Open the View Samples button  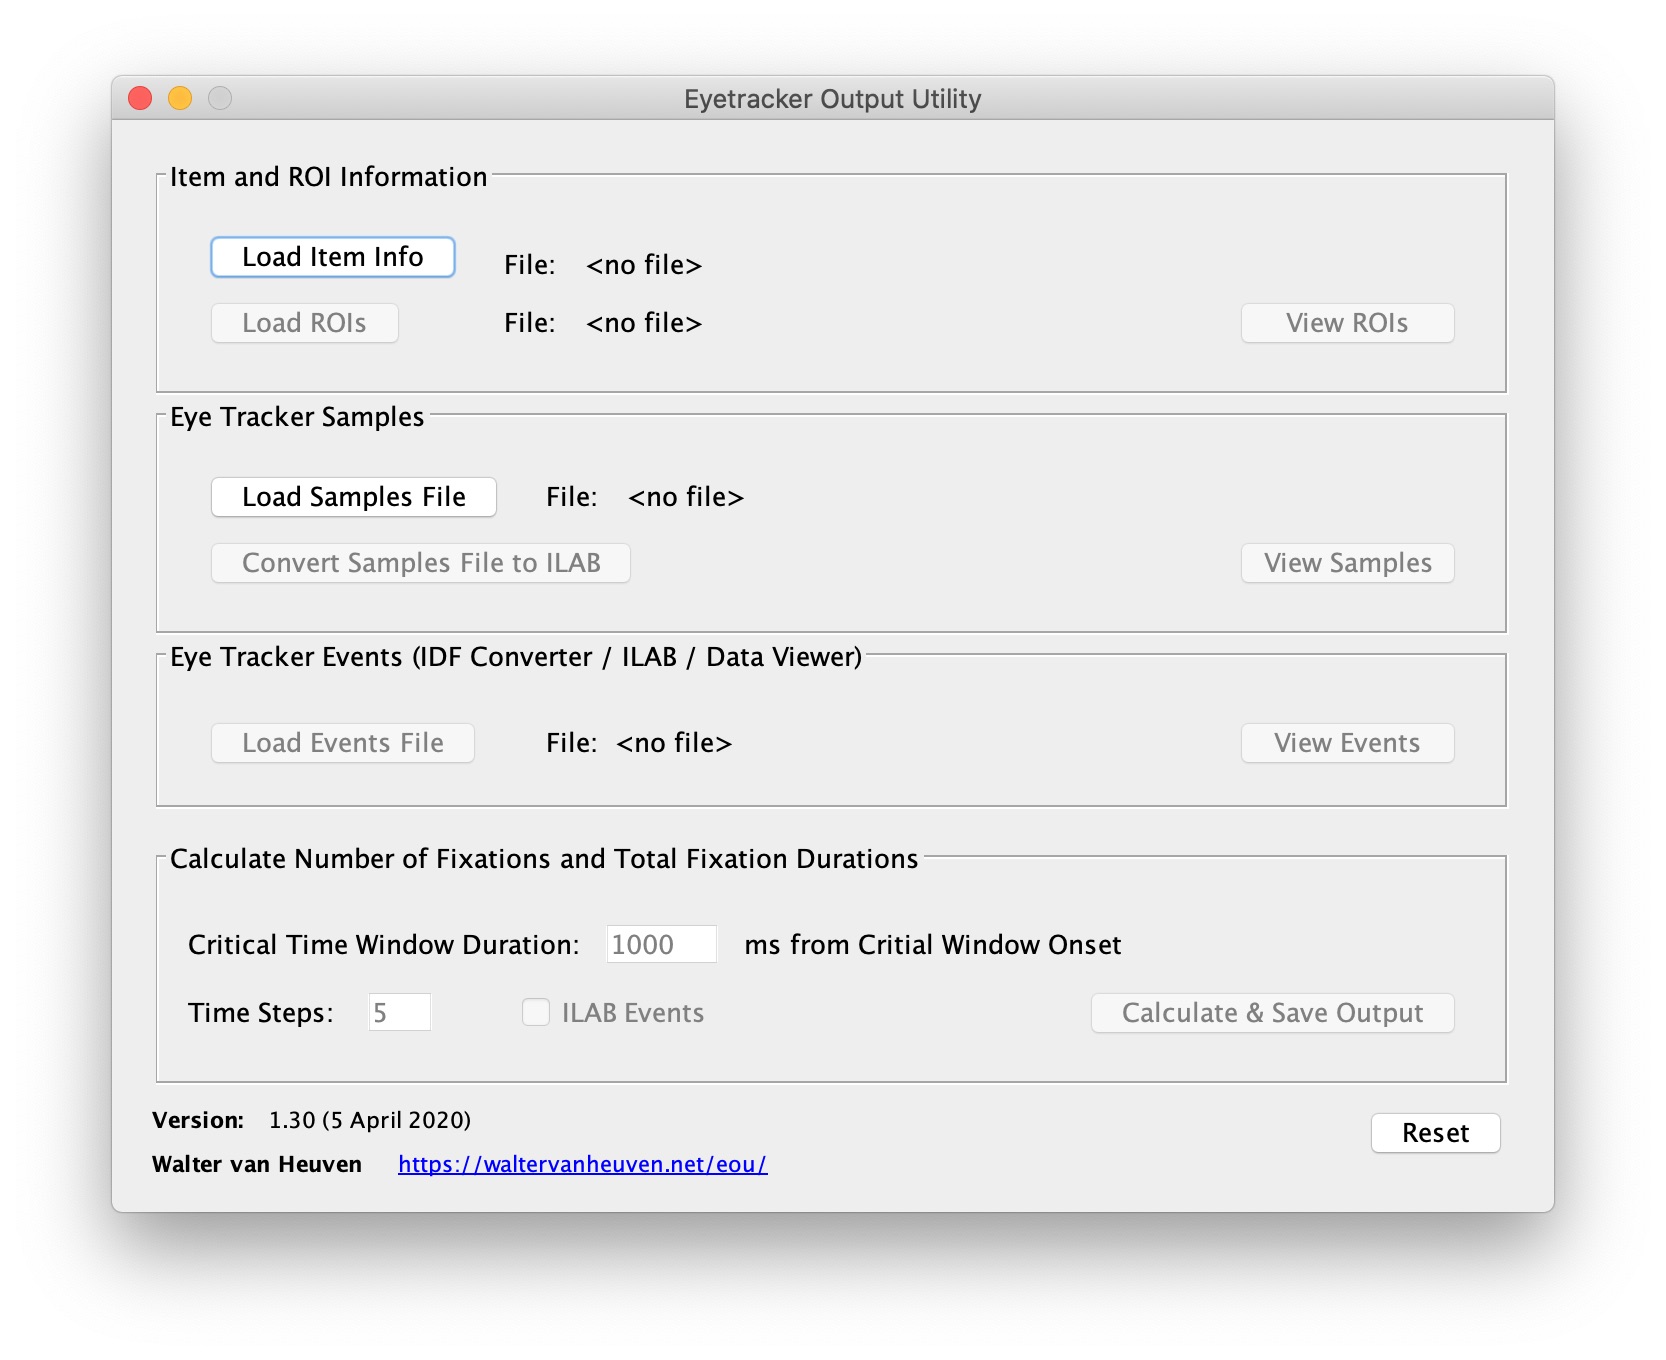tap(1348, 563)
